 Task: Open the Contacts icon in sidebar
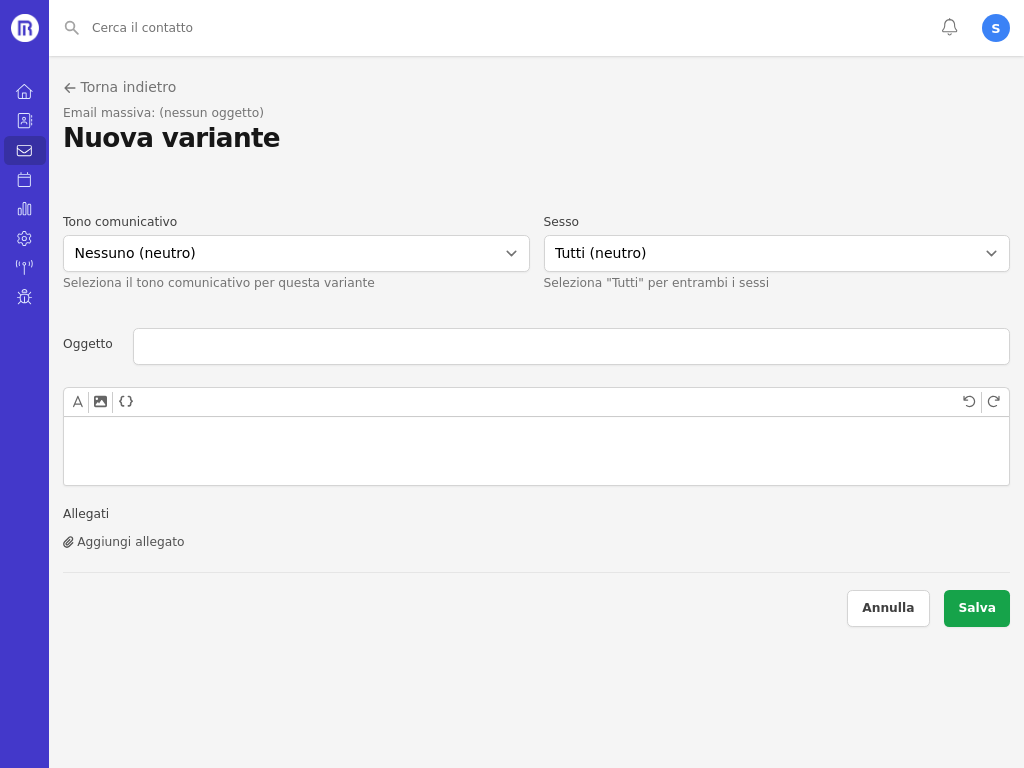tap(24, 121)
